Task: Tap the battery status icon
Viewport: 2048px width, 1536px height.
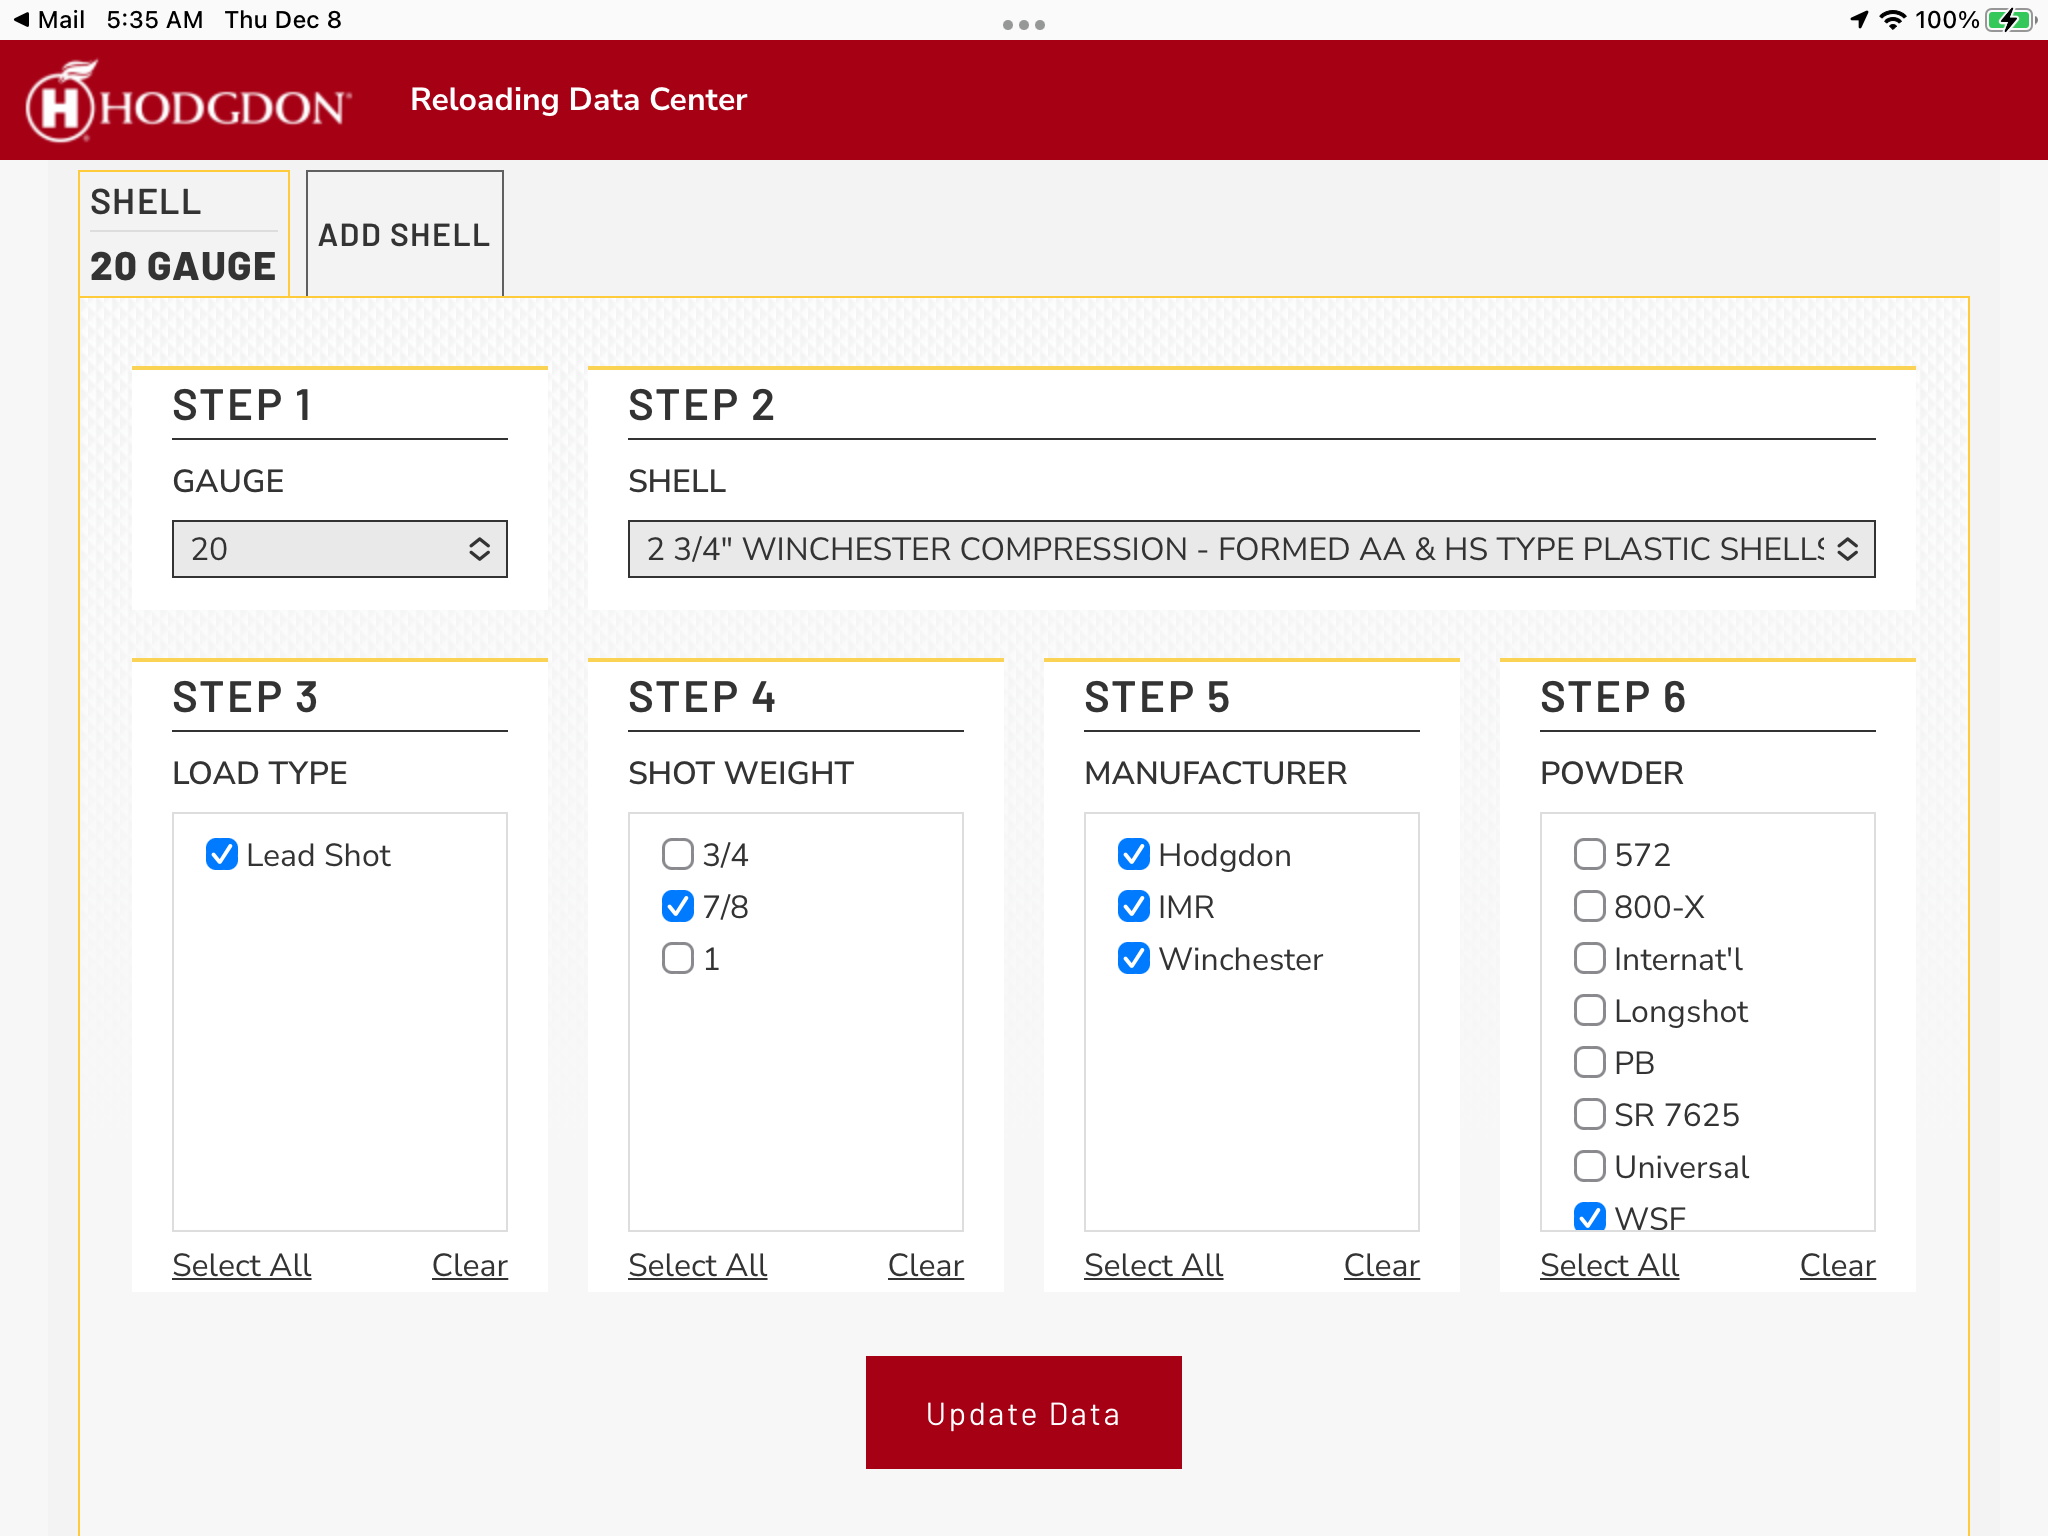Action: click(x=2009, y=20)
